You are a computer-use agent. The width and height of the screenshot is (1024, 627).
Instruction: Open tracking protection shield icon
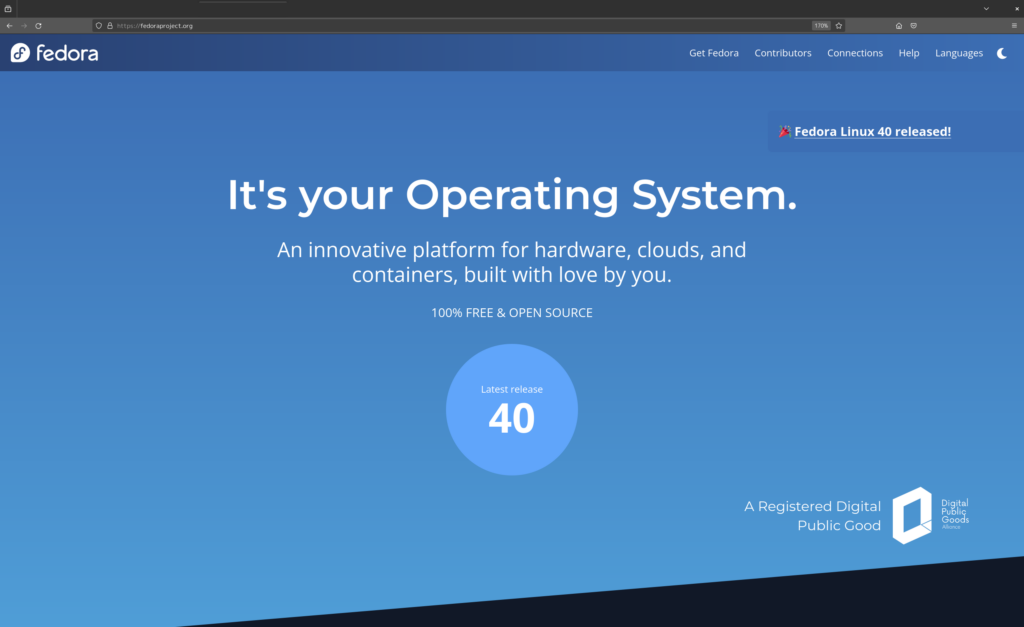click(99, 25)
